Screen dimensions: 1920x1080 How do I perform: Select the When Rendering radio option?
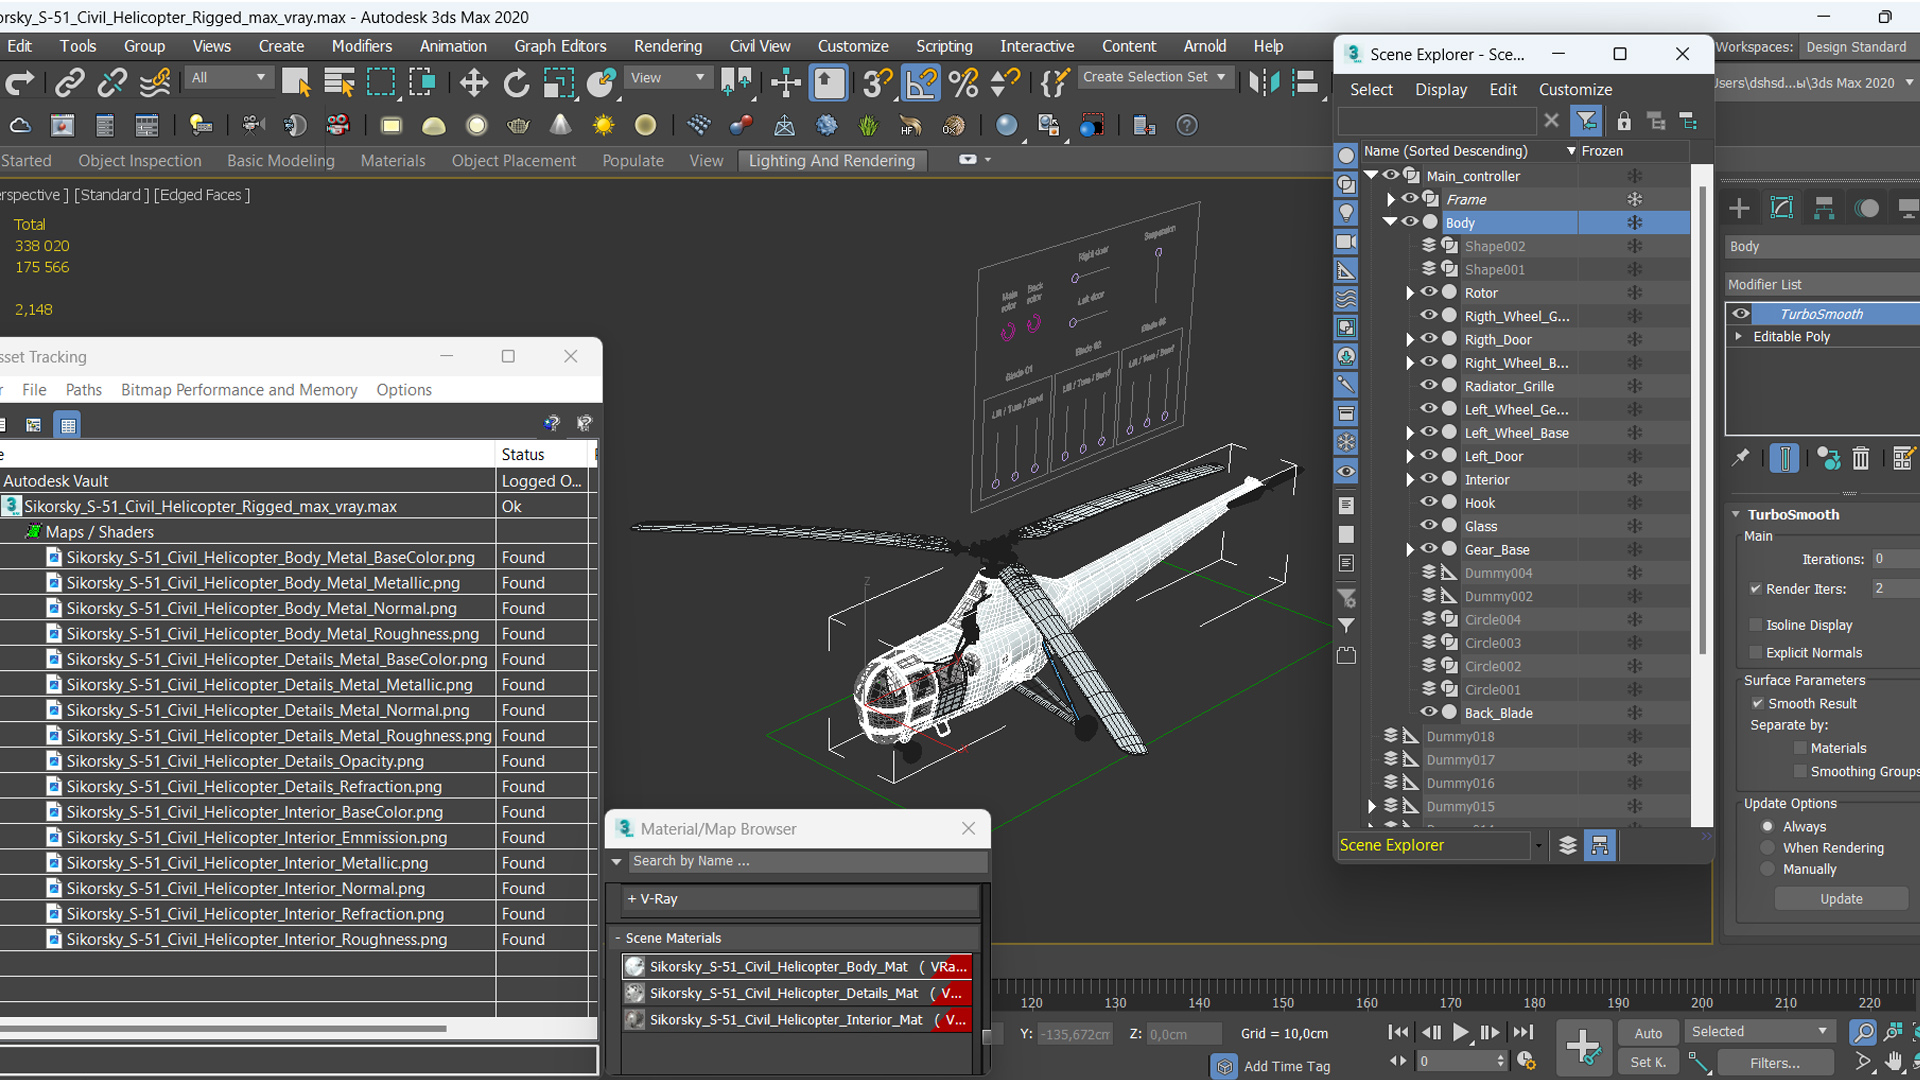pyautogui.click(x=1768, y=848)
